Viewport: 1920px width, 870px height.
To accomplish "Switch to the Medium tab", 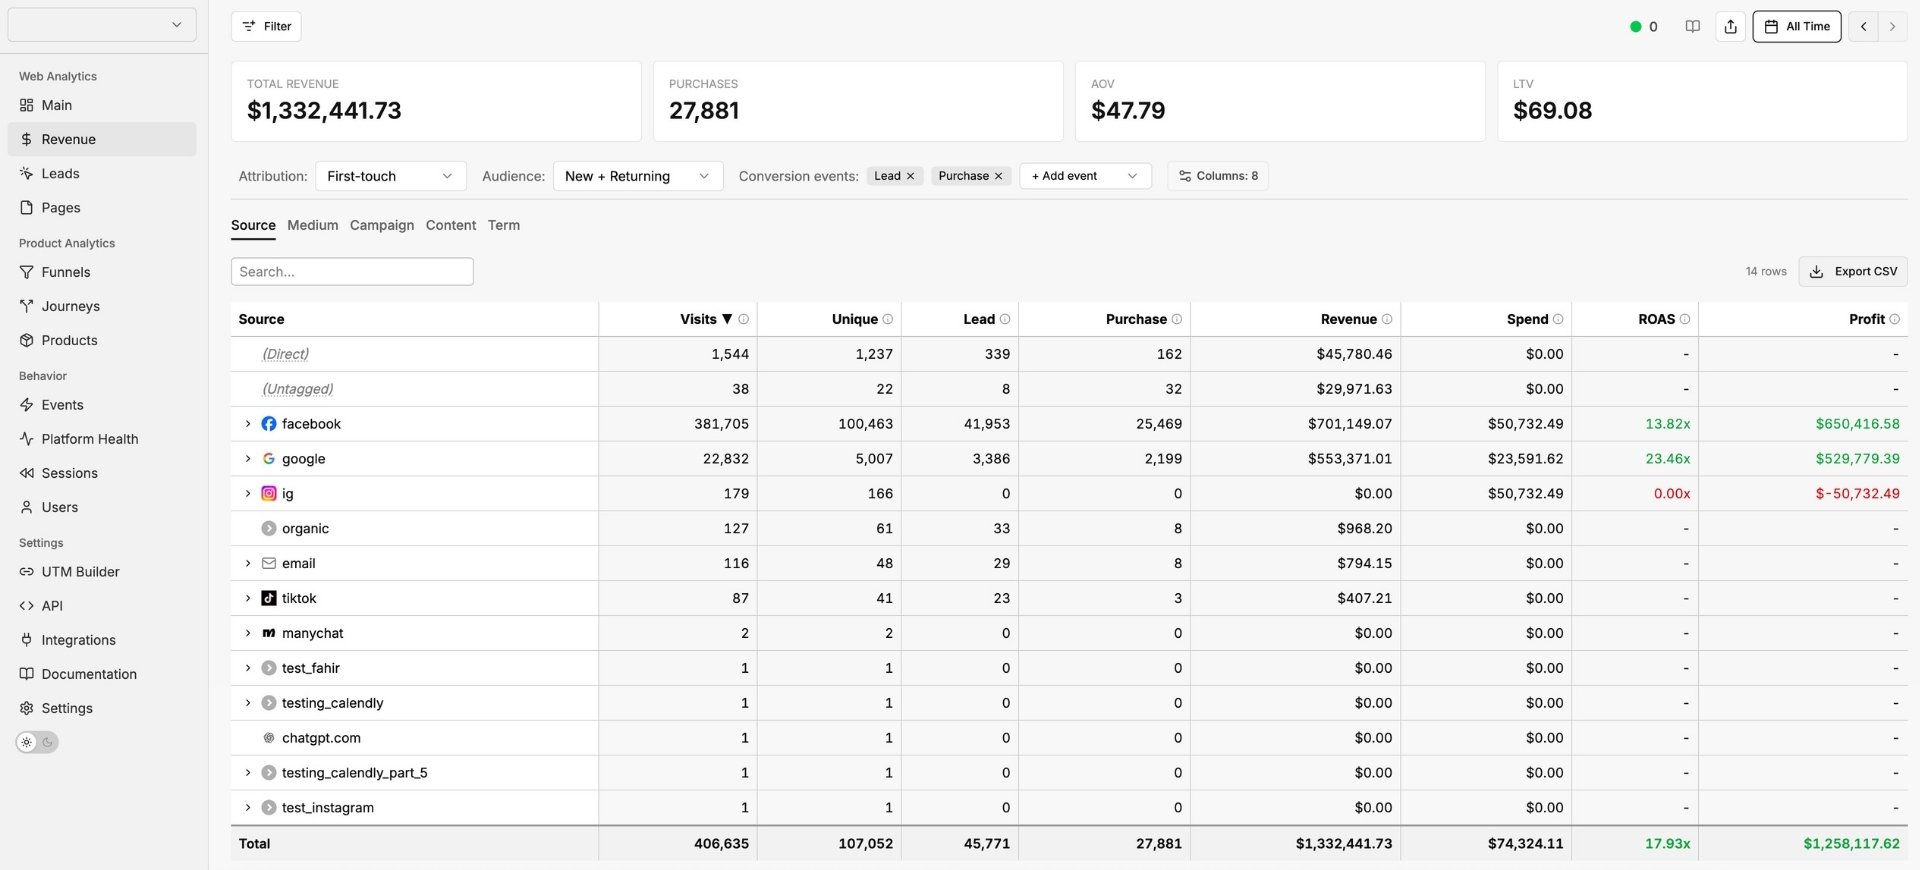I will point(312,225).
